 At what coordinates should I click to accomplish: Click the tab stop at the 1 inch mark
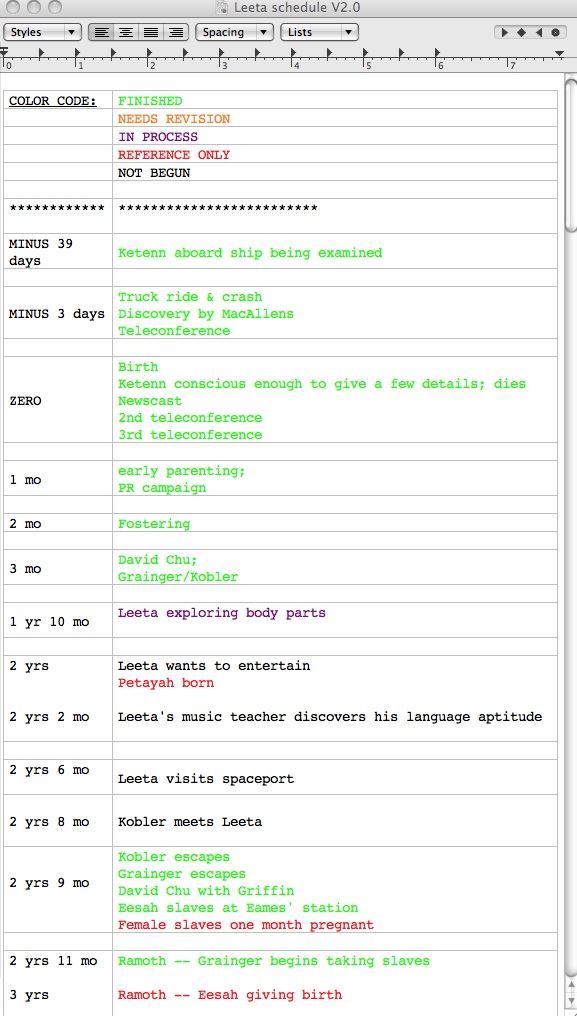78,52
